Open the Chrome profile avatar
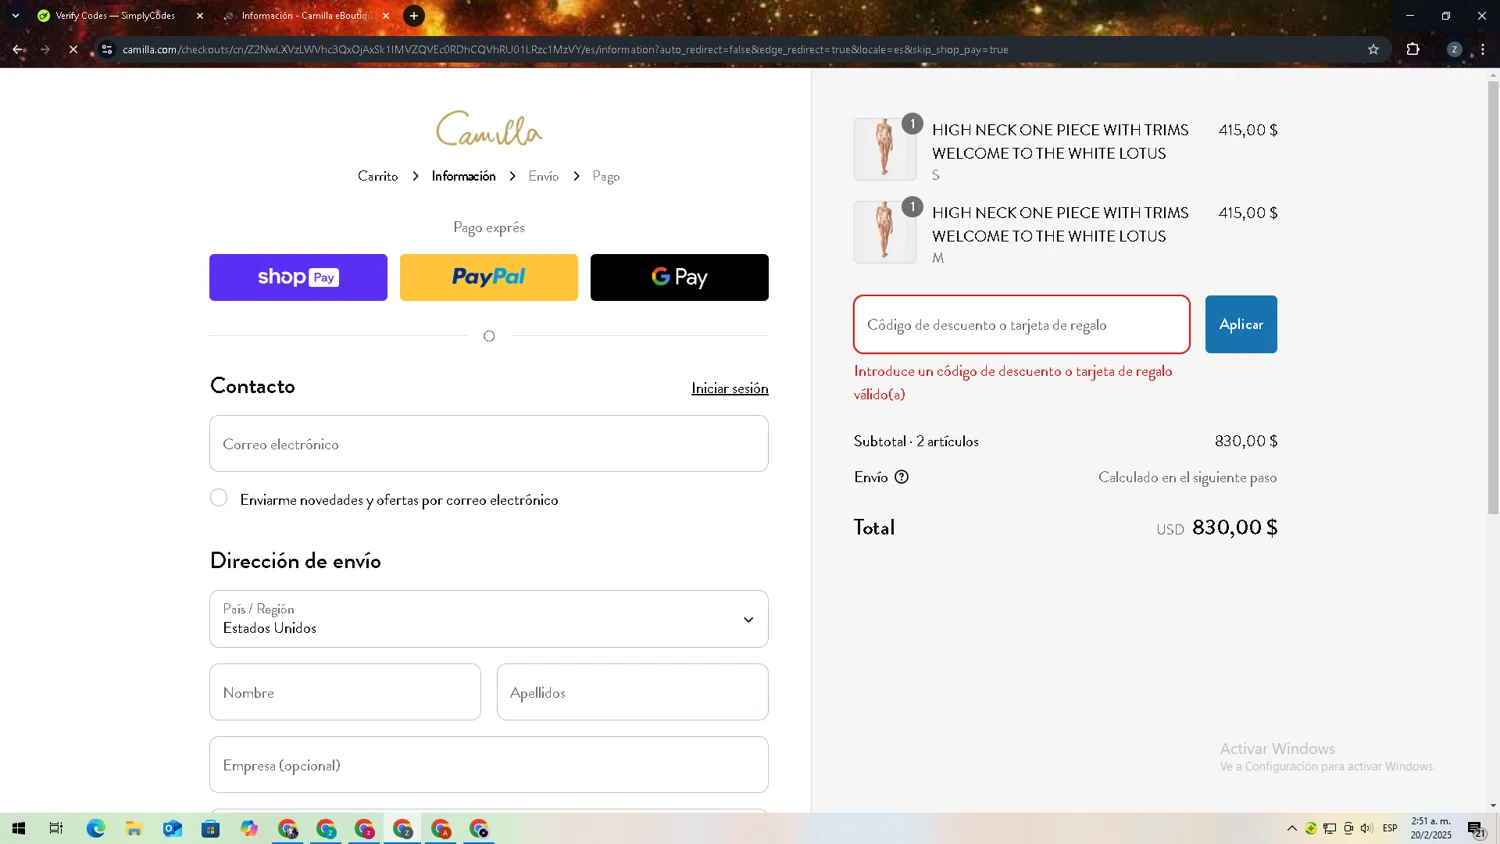This screenshot has width=1500, height=844. (x=1454, y=49)
